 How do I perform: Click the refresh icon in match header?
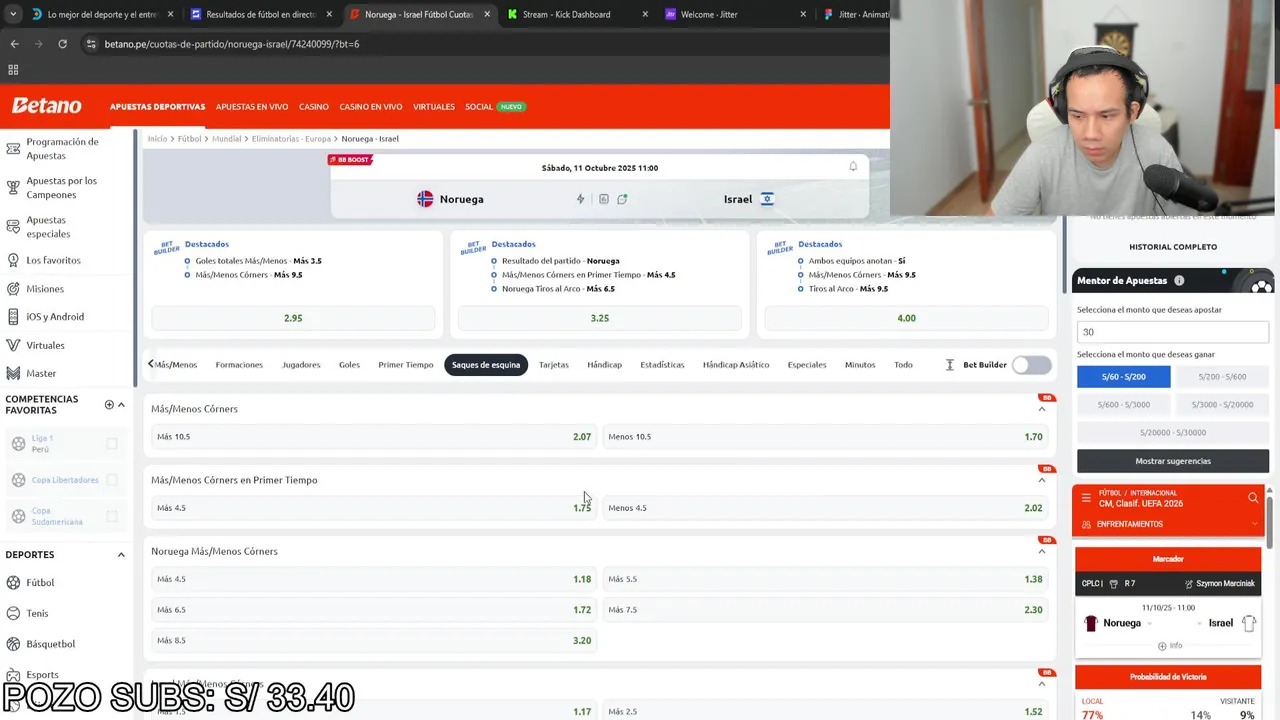point(622,199)
